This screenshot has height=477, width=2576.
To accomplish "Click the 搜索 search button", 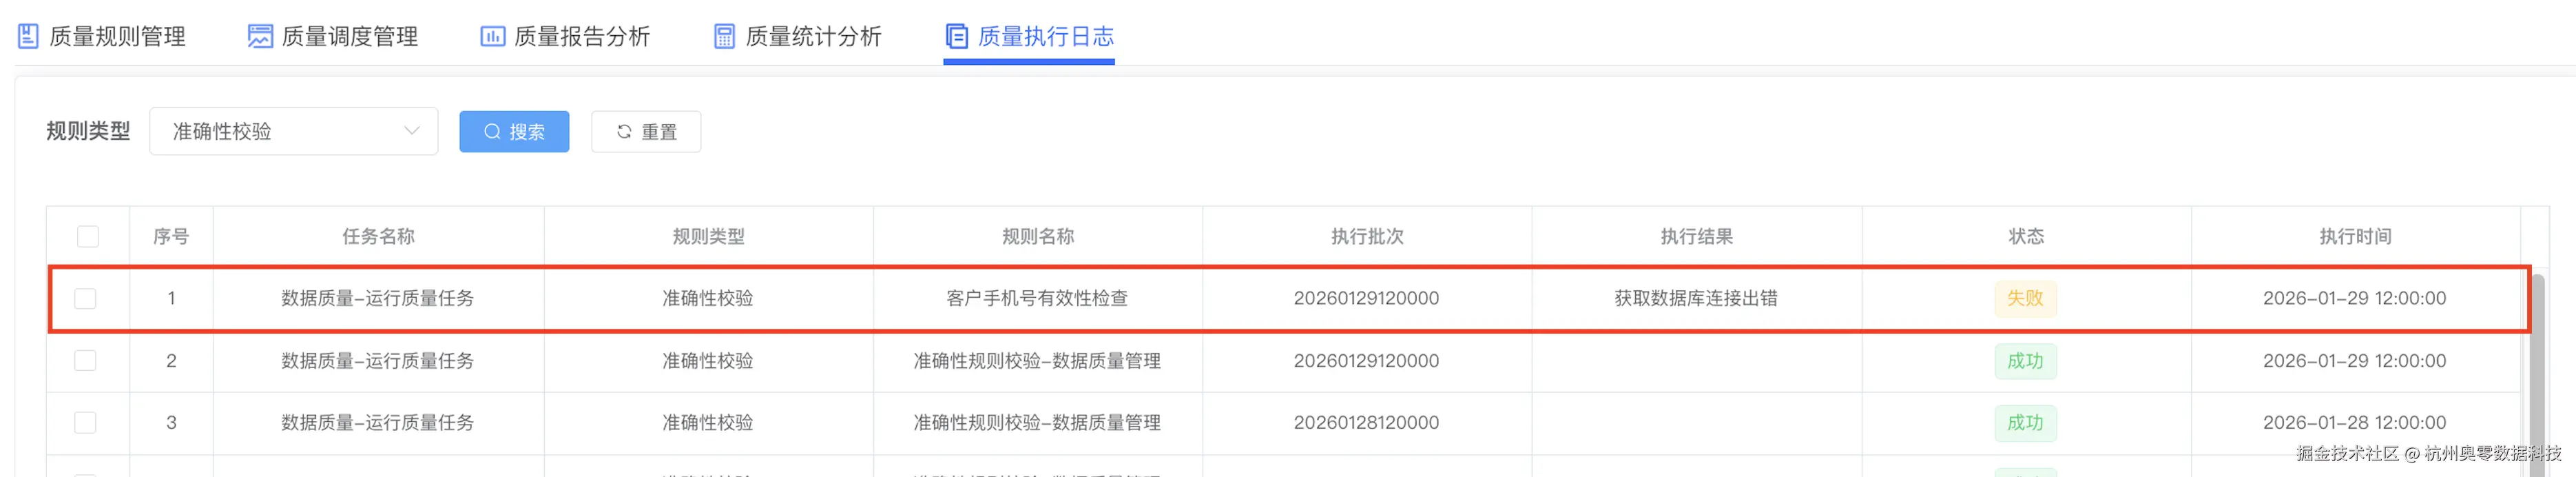I will point(514,131).
